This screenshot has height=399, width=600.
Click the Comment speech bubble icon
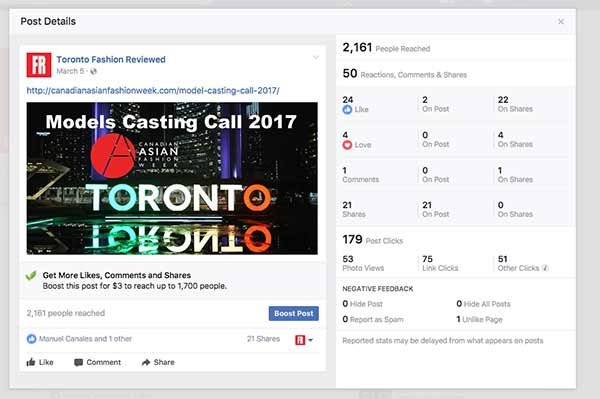click(78, 362)
